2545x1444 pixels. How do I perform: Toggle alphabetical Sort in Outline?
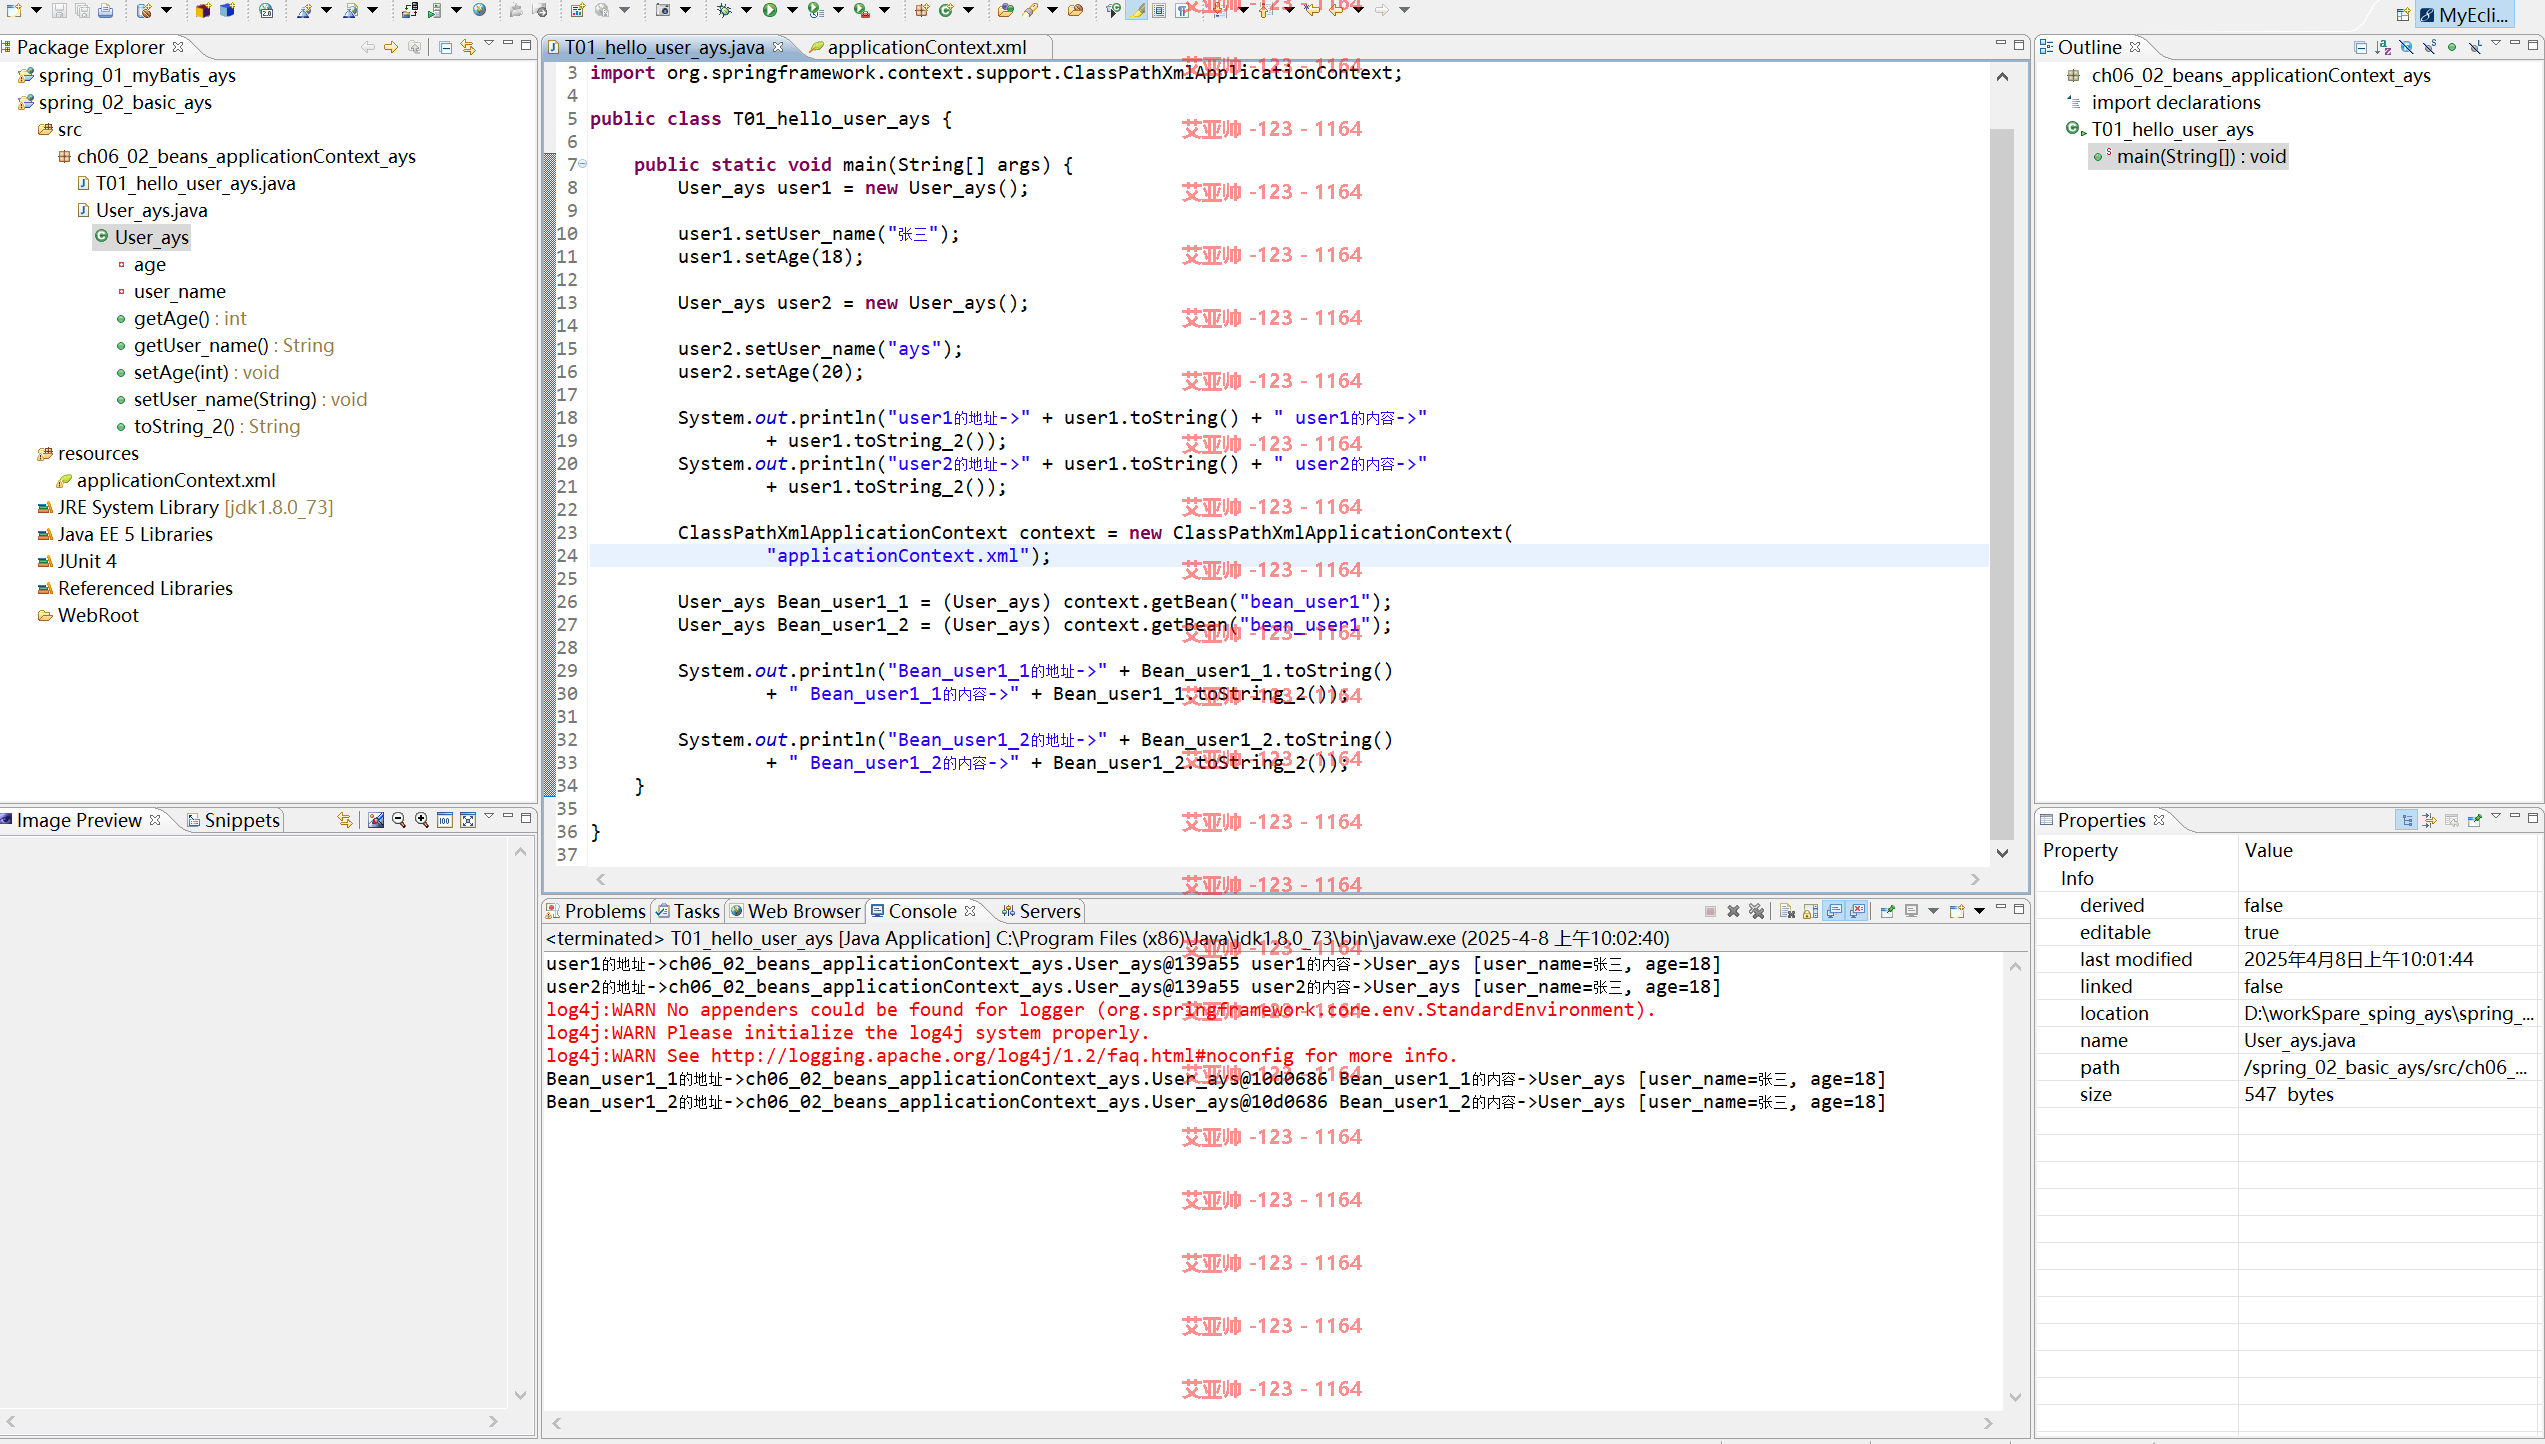click(2384, 47)
